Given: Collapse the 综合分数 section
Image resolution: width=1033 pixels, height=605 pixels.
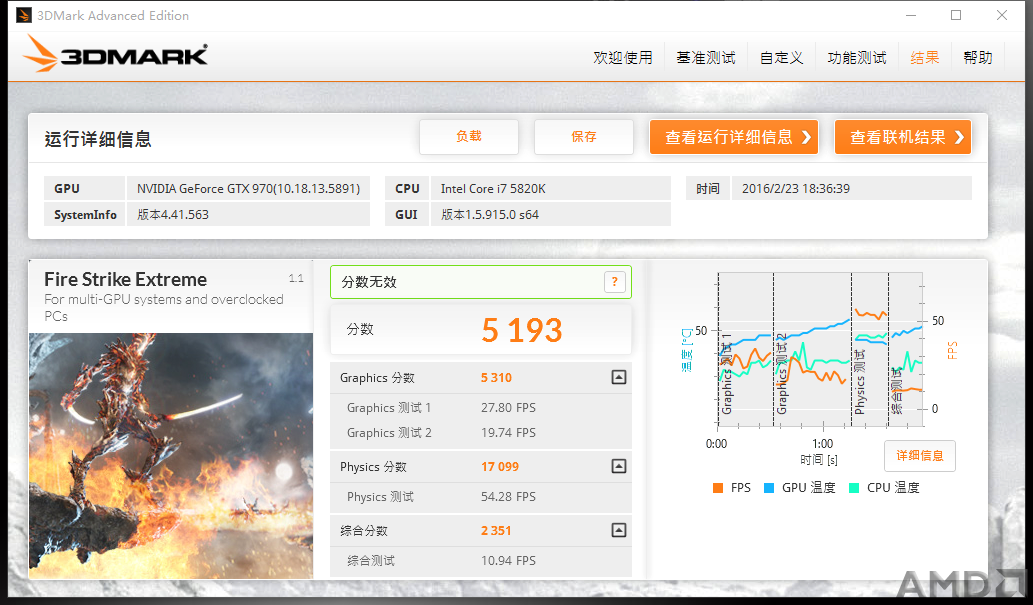Looking at the screenshot, I should pos(619,530).
